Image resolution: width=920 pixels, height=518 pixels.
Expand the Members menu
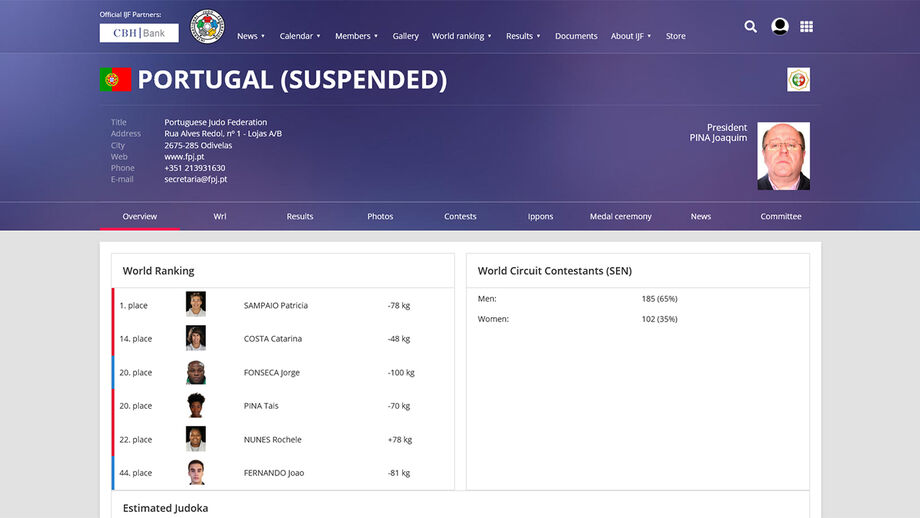[356, 36]
